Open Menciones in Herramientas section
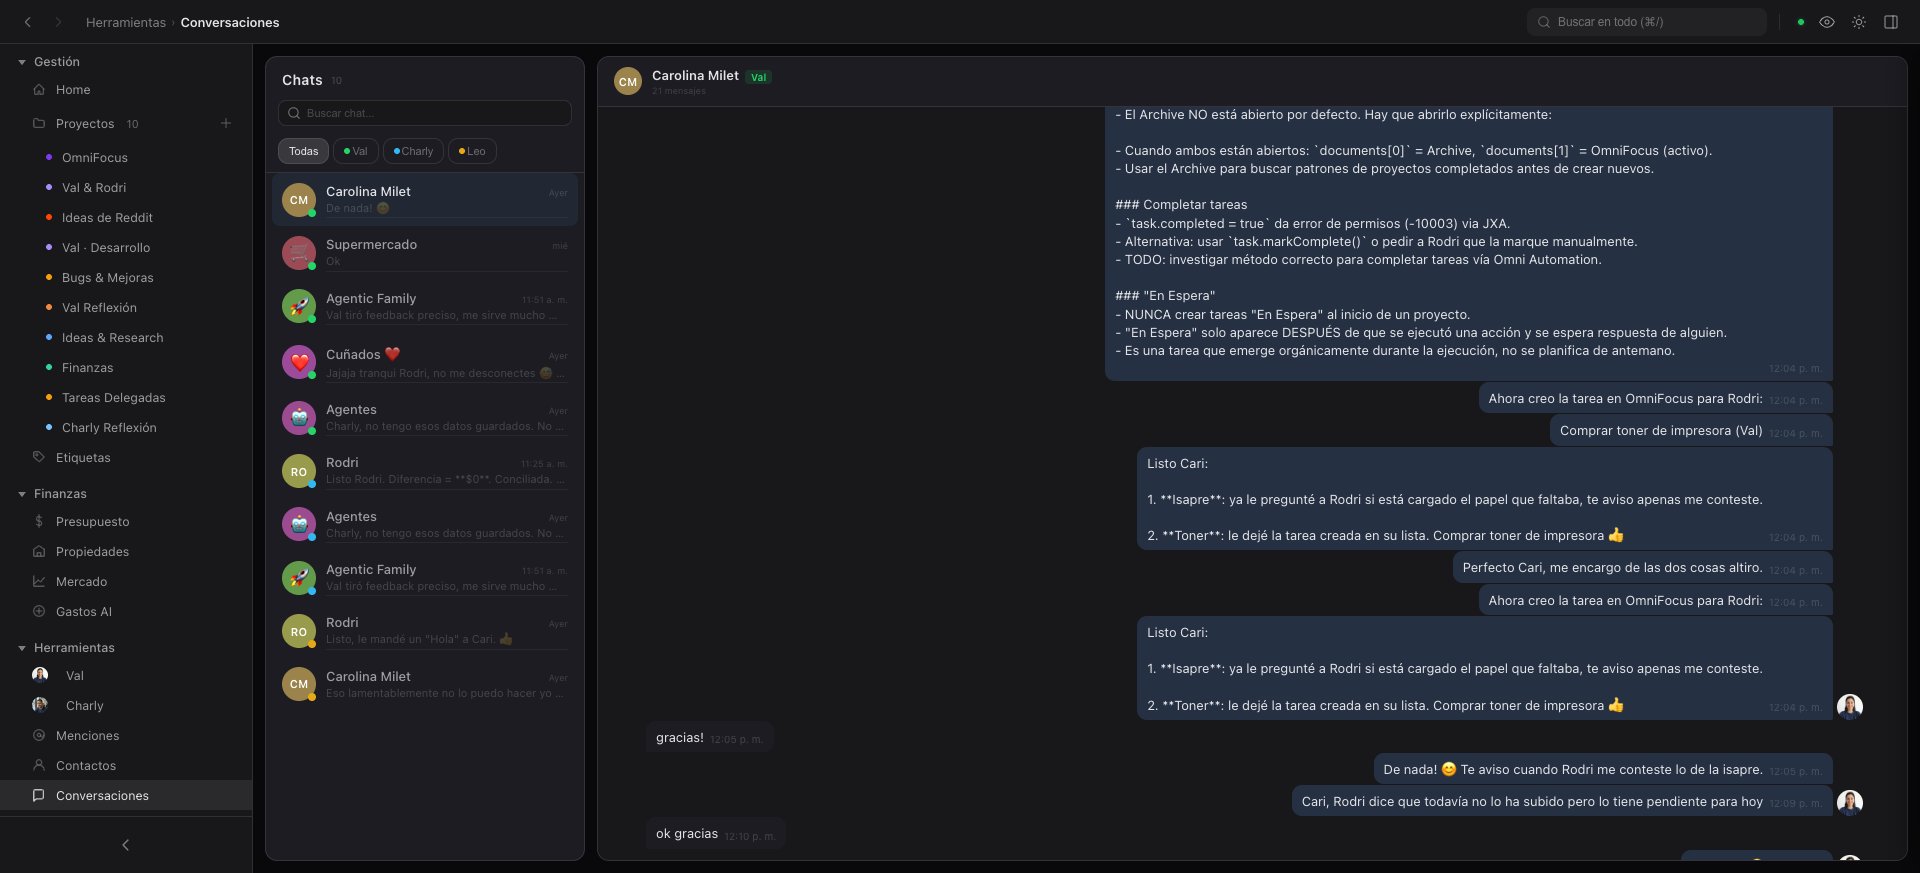The width and height of the screenshot is (1920, 873). coord(87,736)
